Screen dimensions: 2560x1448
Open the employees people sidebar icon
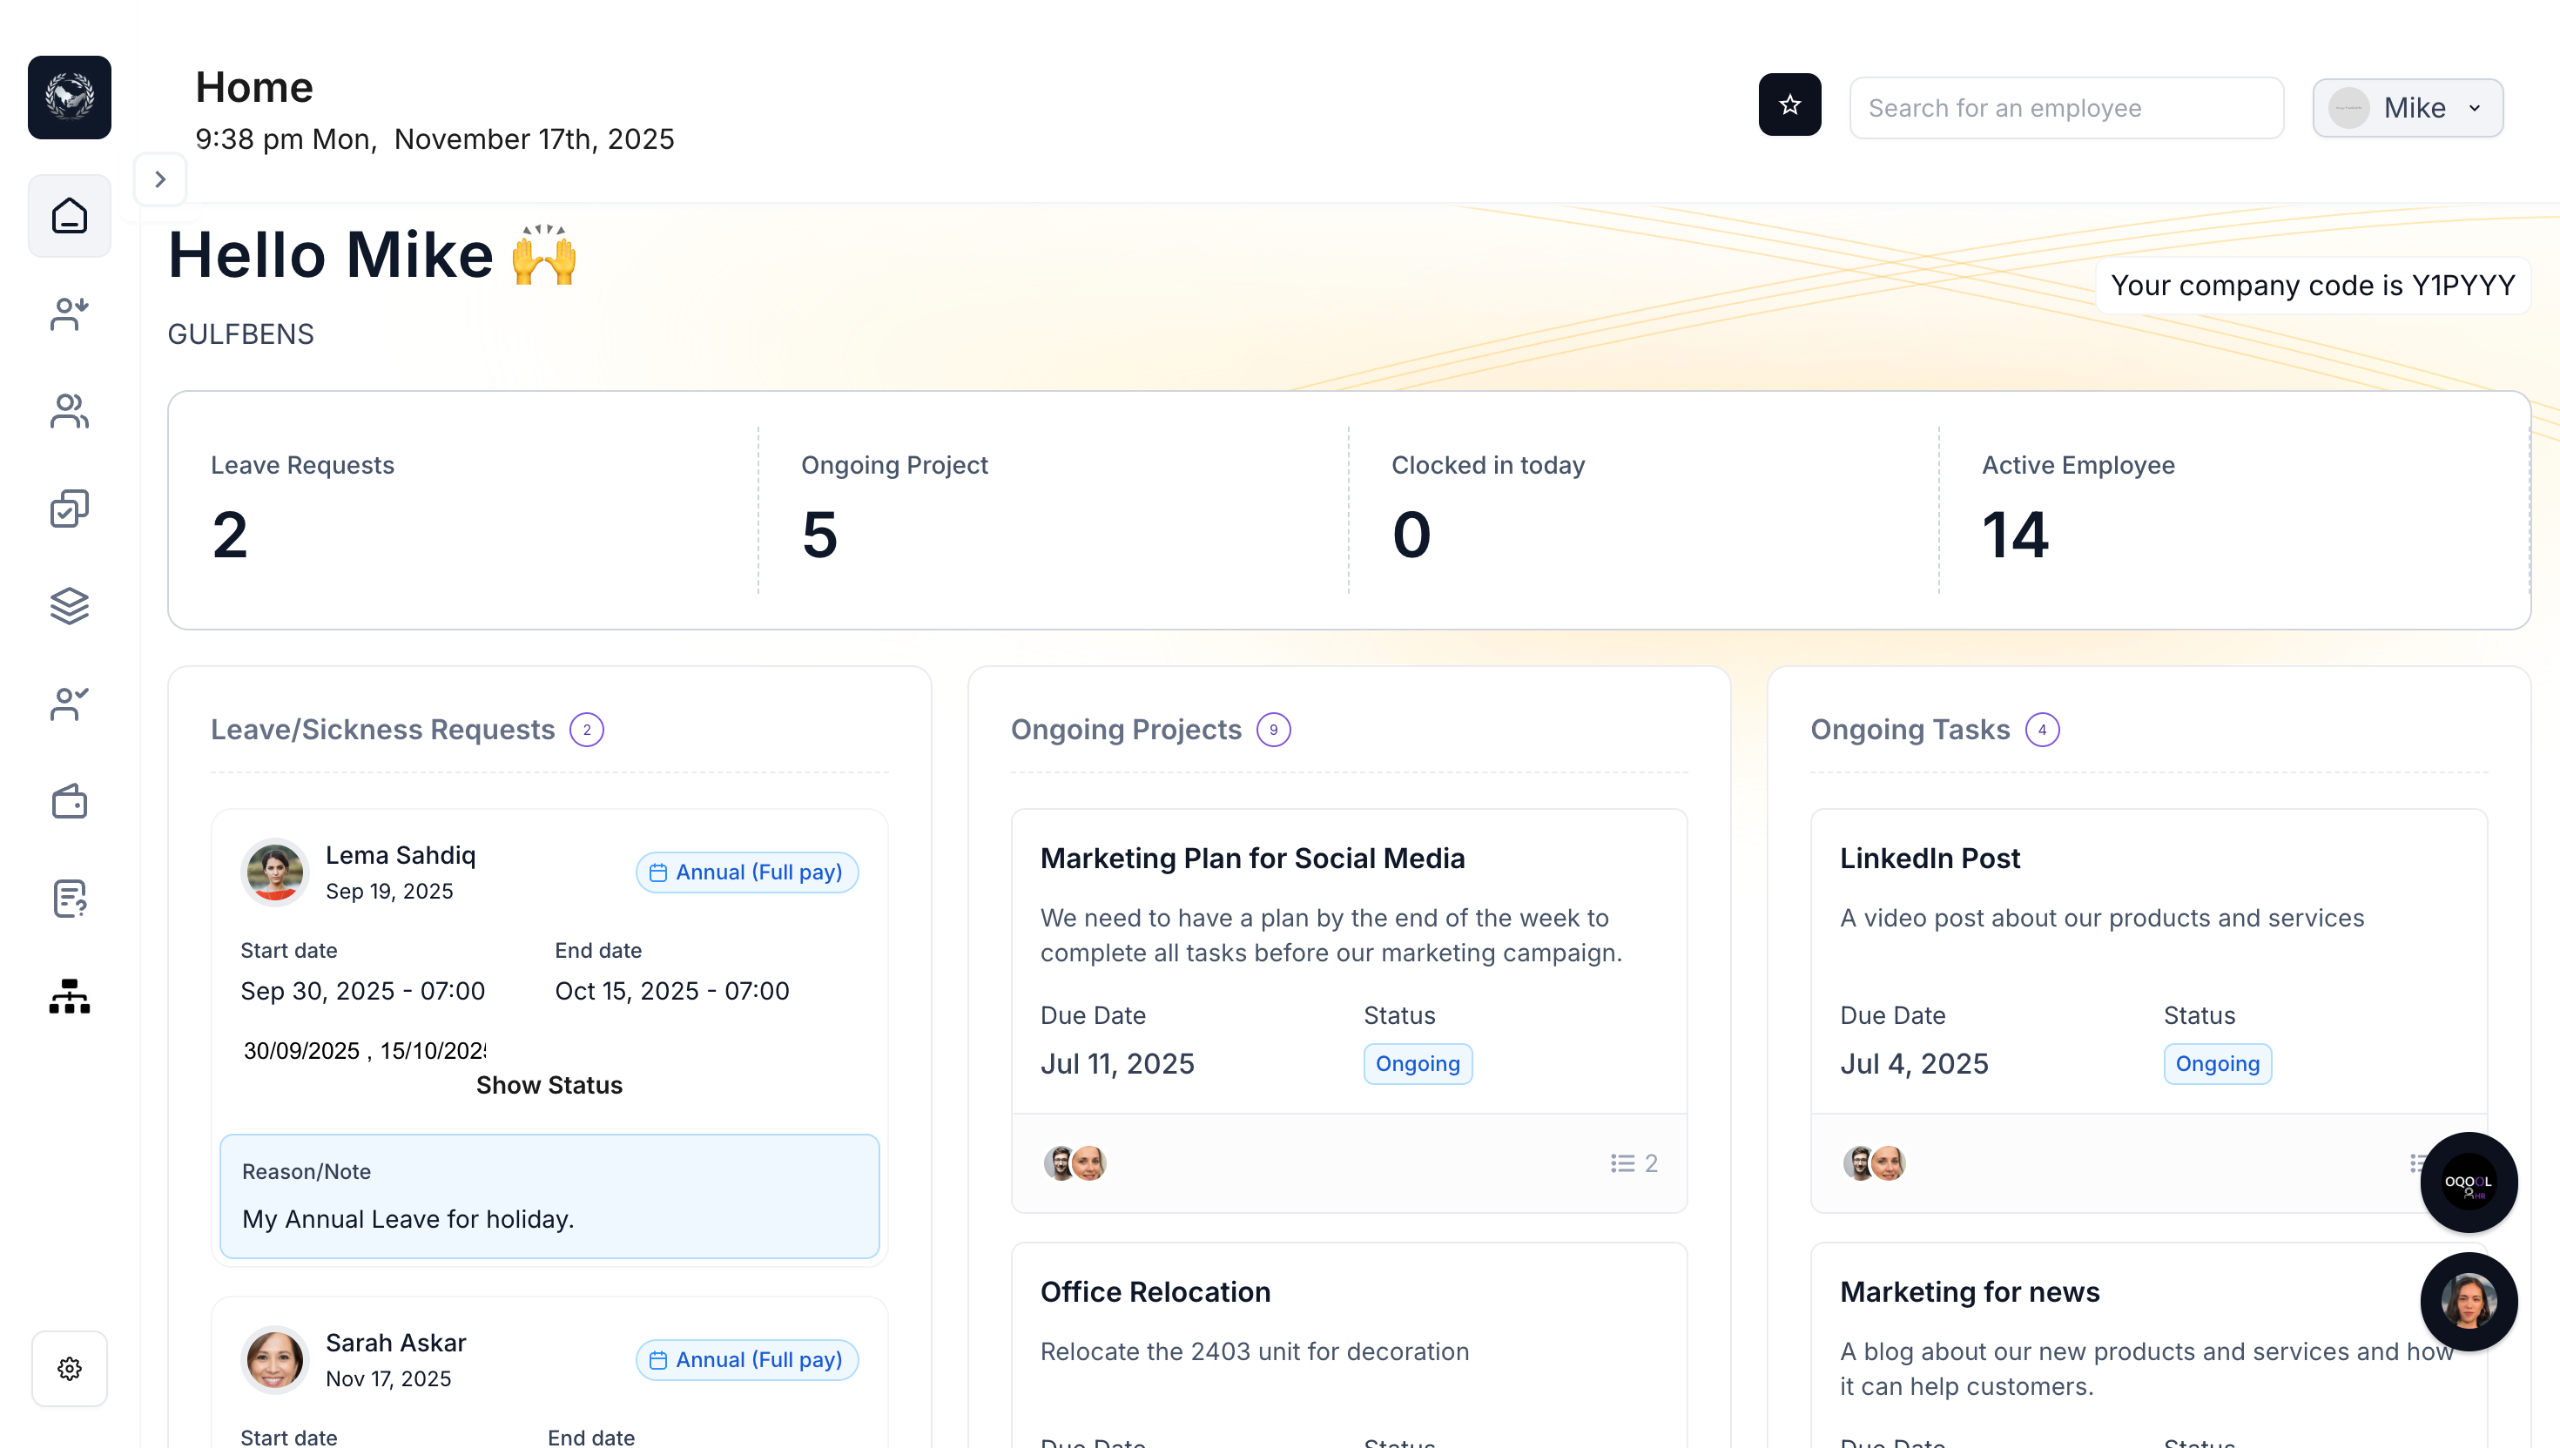(x=69, y=411)
